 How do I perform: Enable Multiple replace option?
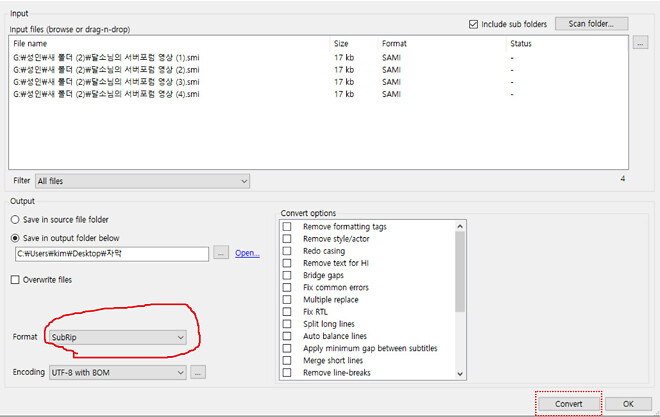(287, 300)
